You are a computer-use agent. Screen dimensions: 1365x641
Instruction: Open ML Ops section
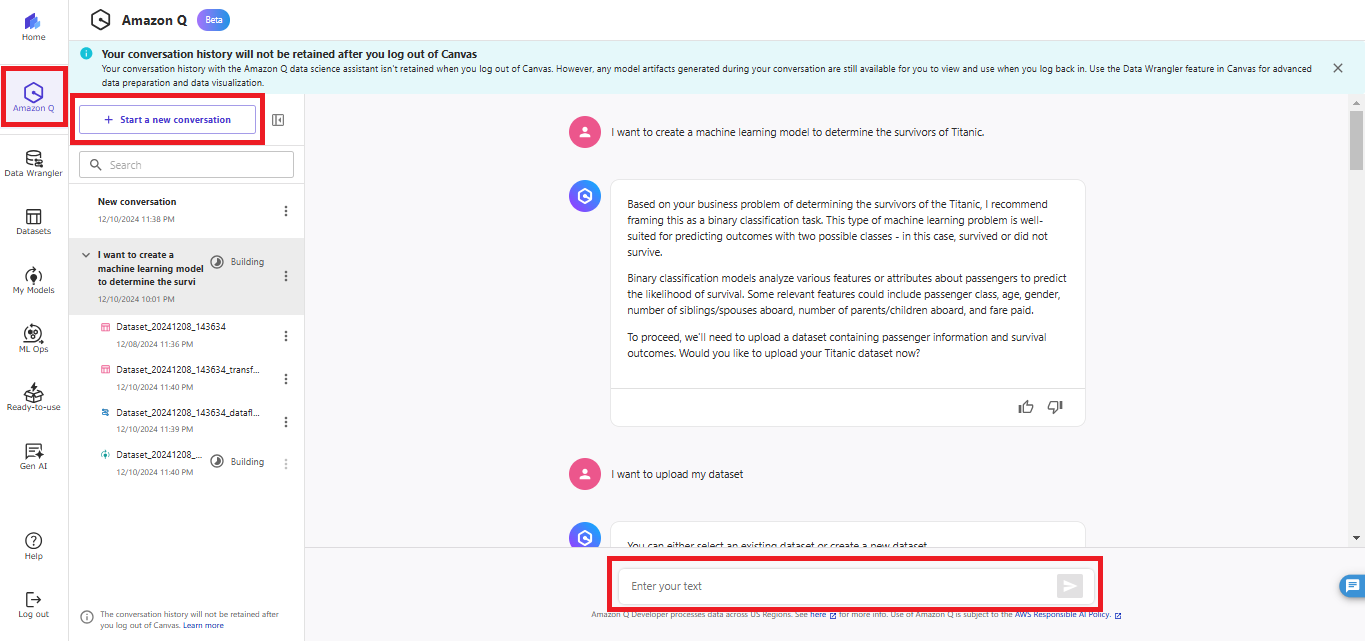[x=34, y=339]
